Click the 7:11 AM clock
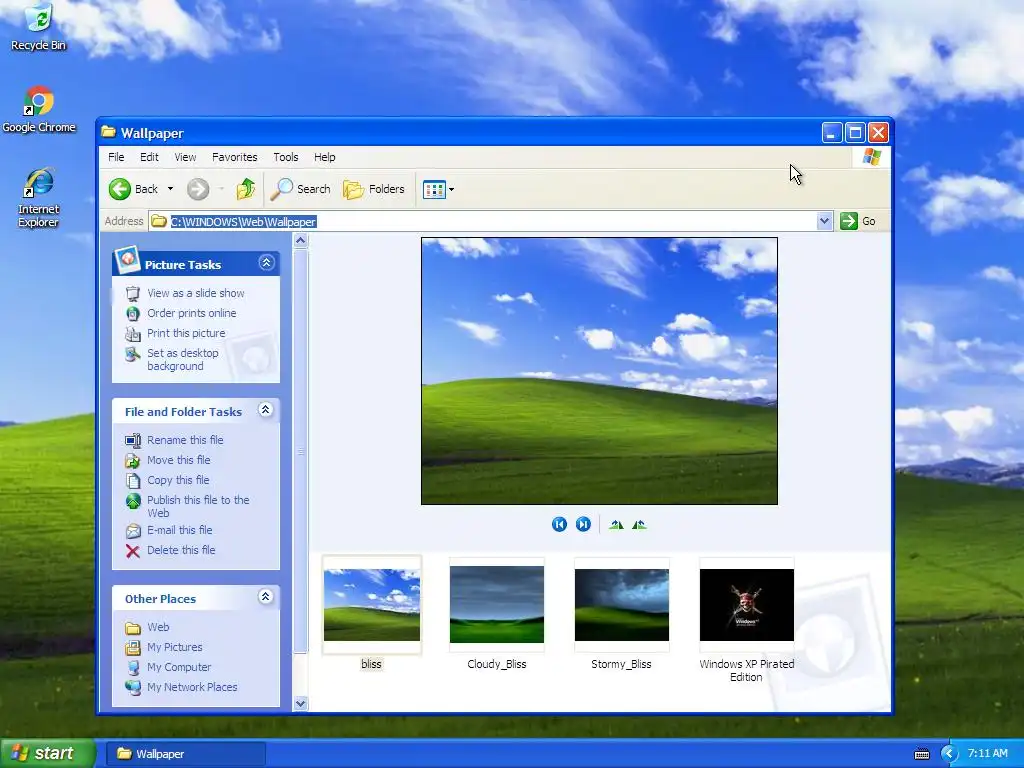 click(987, 754)
